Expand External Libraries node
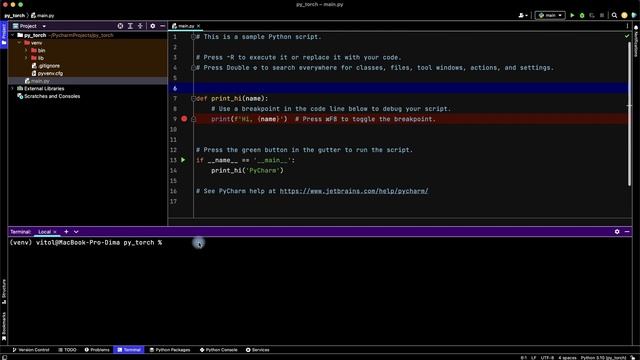This screenshot has height=360, width=640. point(13,89)
